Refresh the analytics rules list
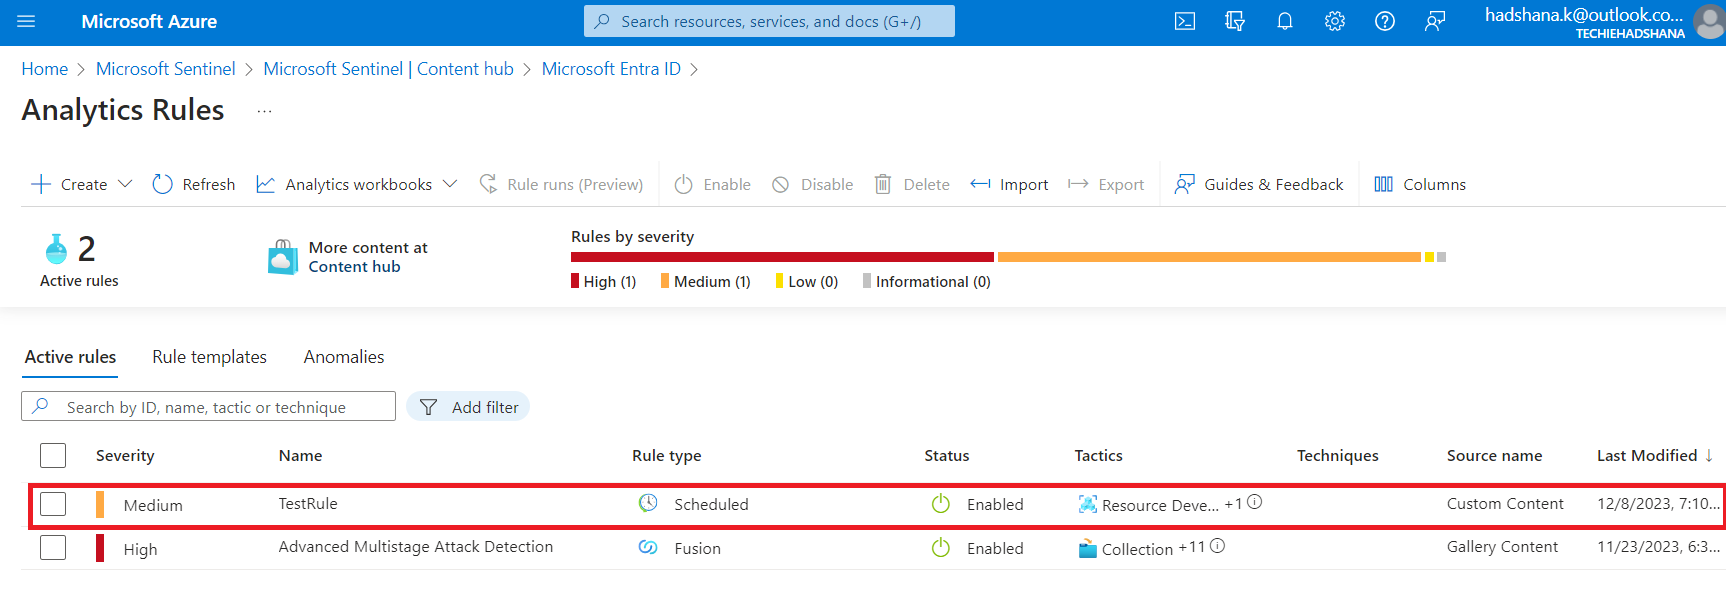 coord(194,184)
